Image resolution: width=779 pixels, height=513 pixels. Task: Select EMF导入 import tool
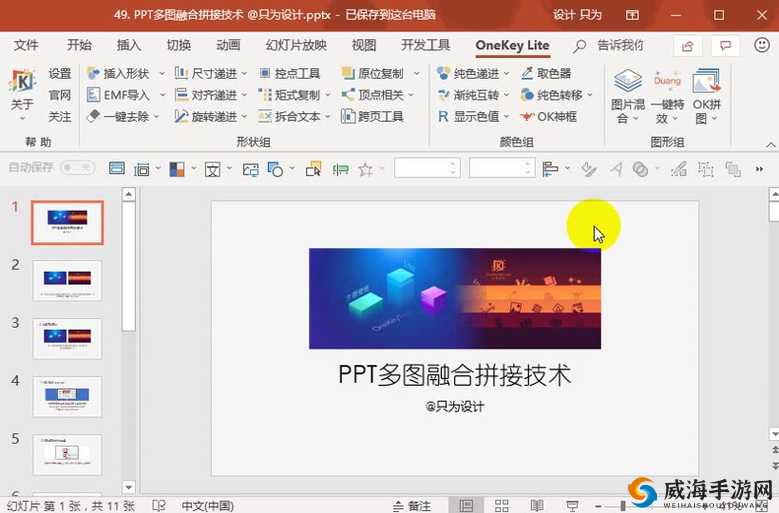point(118,95)
